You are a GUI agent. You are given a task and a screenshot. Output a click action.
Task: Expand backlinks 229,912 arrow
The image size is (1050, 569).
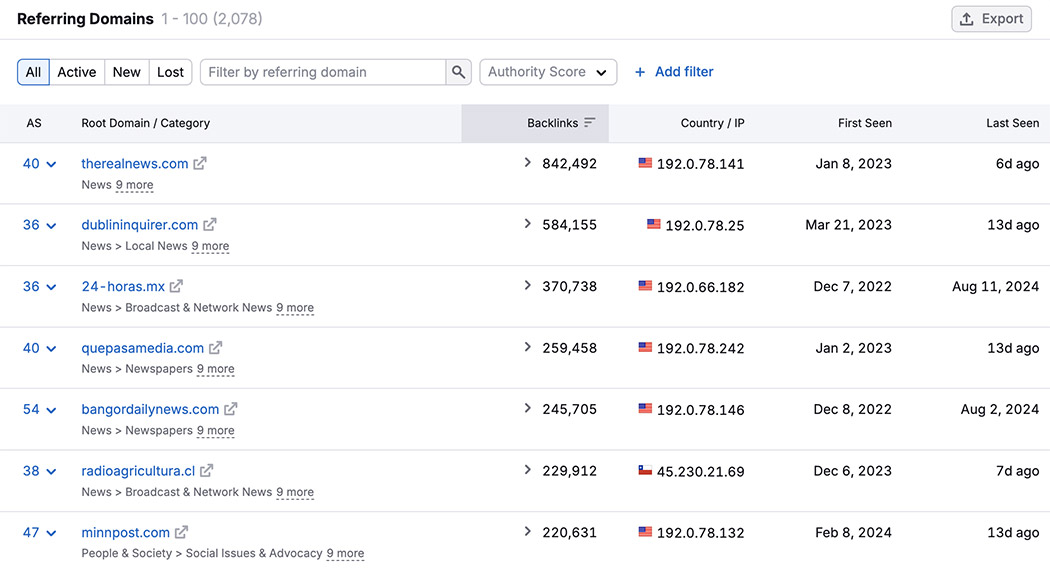tap(528, 470)
